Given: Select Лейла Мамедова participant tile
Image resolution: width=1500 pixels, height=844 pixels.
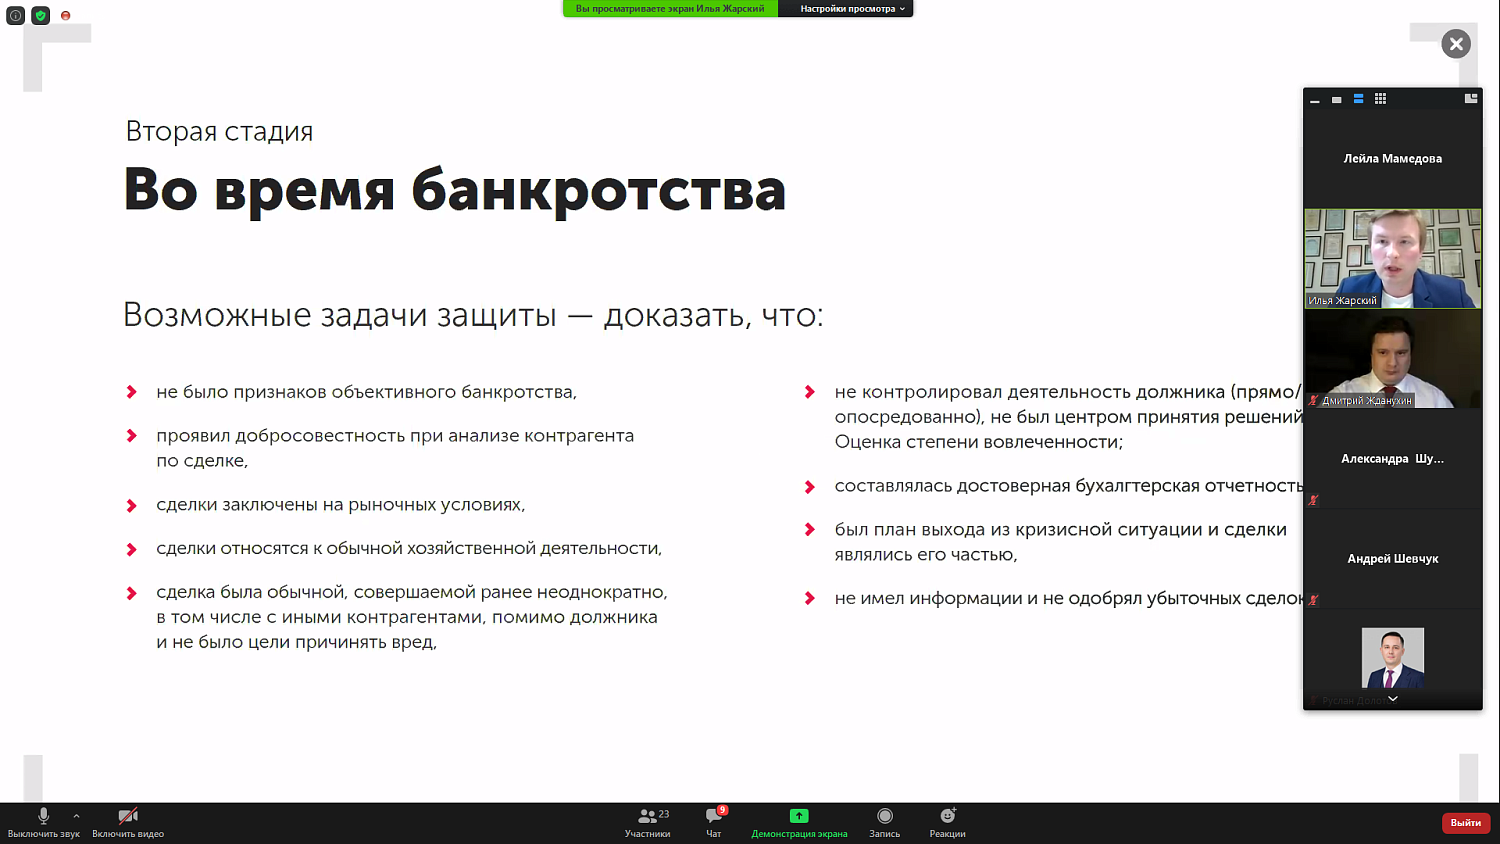Looking at the screenshot, I should (x=1393, y=158).
